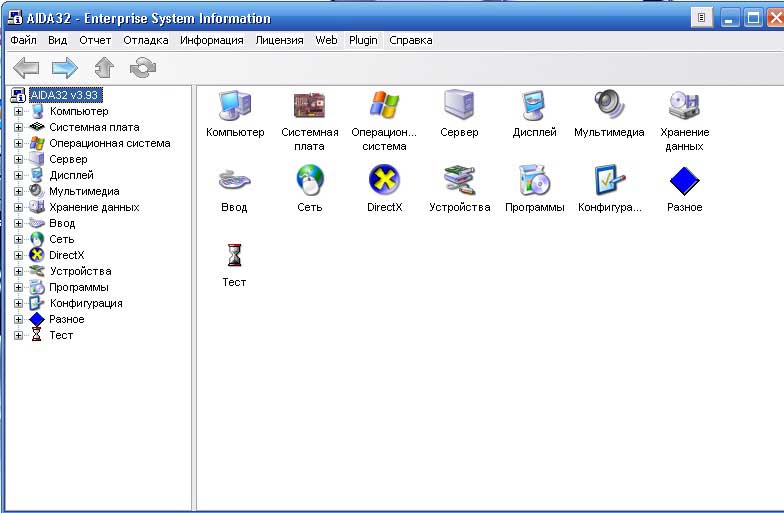Expand the Системная плата tree node
The width and height of the screenshot is (784, 513).
18,128
